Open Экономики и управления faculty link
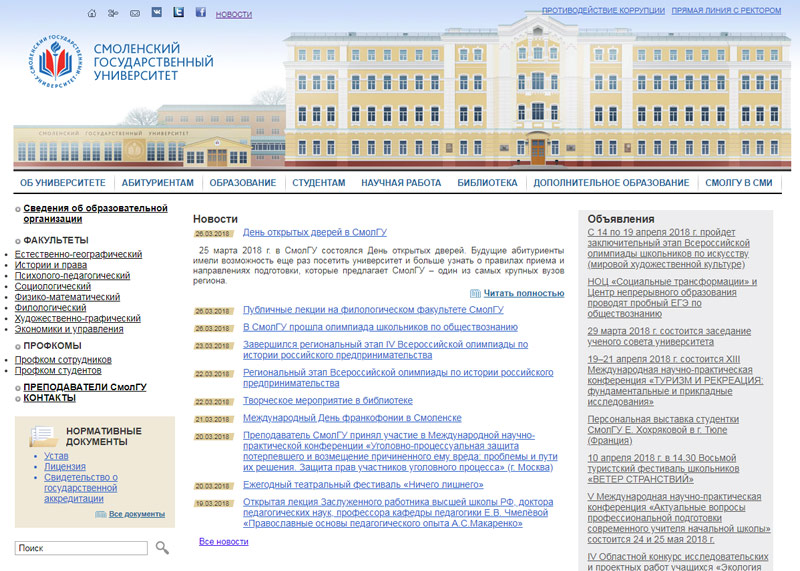This screenshot has width=800, height=571. 69,329
